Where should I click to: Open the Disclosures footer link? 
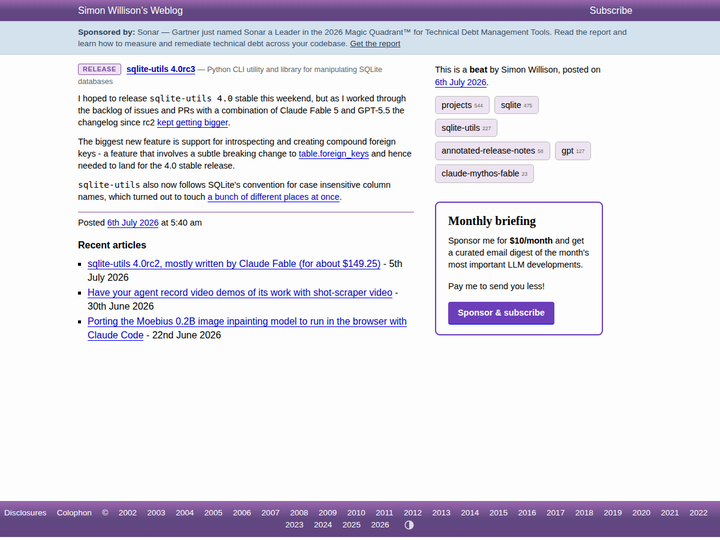[x=25, y=513]
